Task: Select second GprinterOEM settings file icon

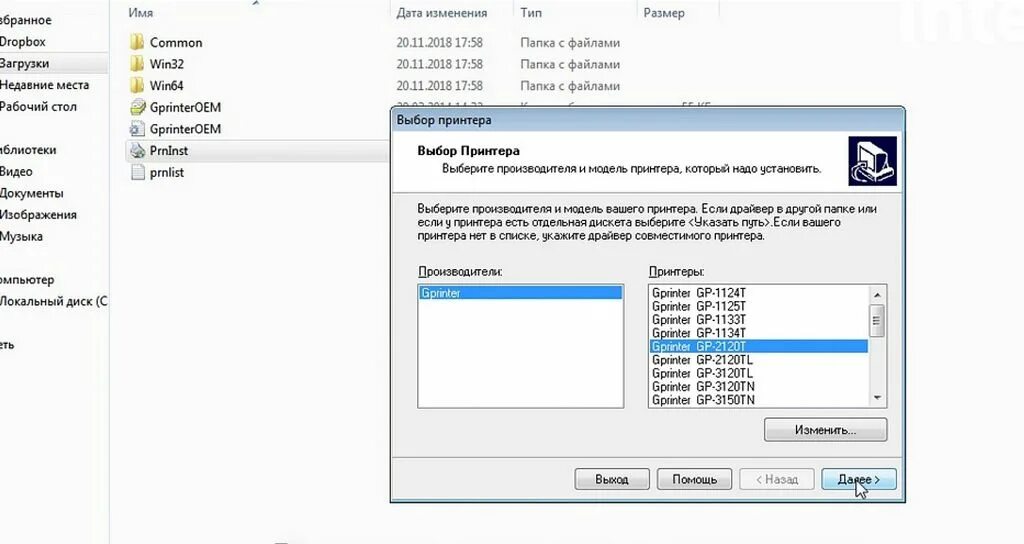Action: coord(137,129)
